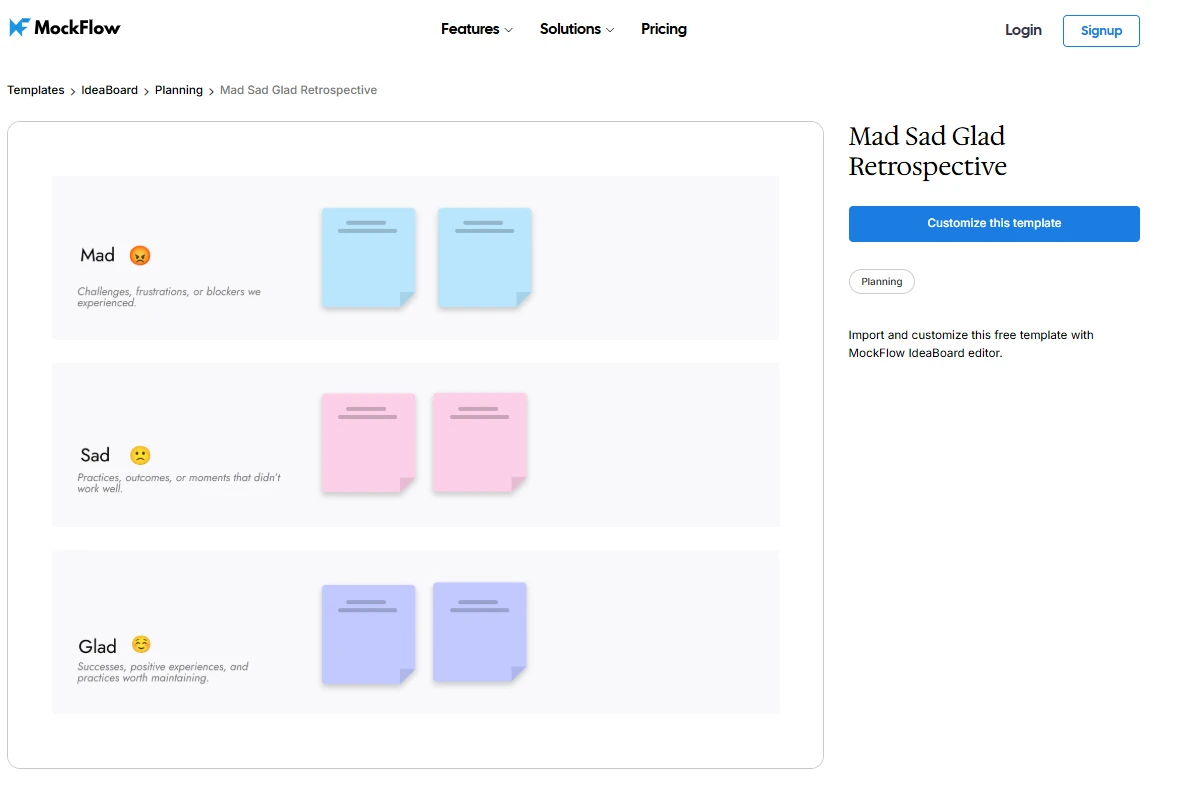Open the Pricing page
The height and width of the screenshot is (795, 1193).
(x=663, y=29)
